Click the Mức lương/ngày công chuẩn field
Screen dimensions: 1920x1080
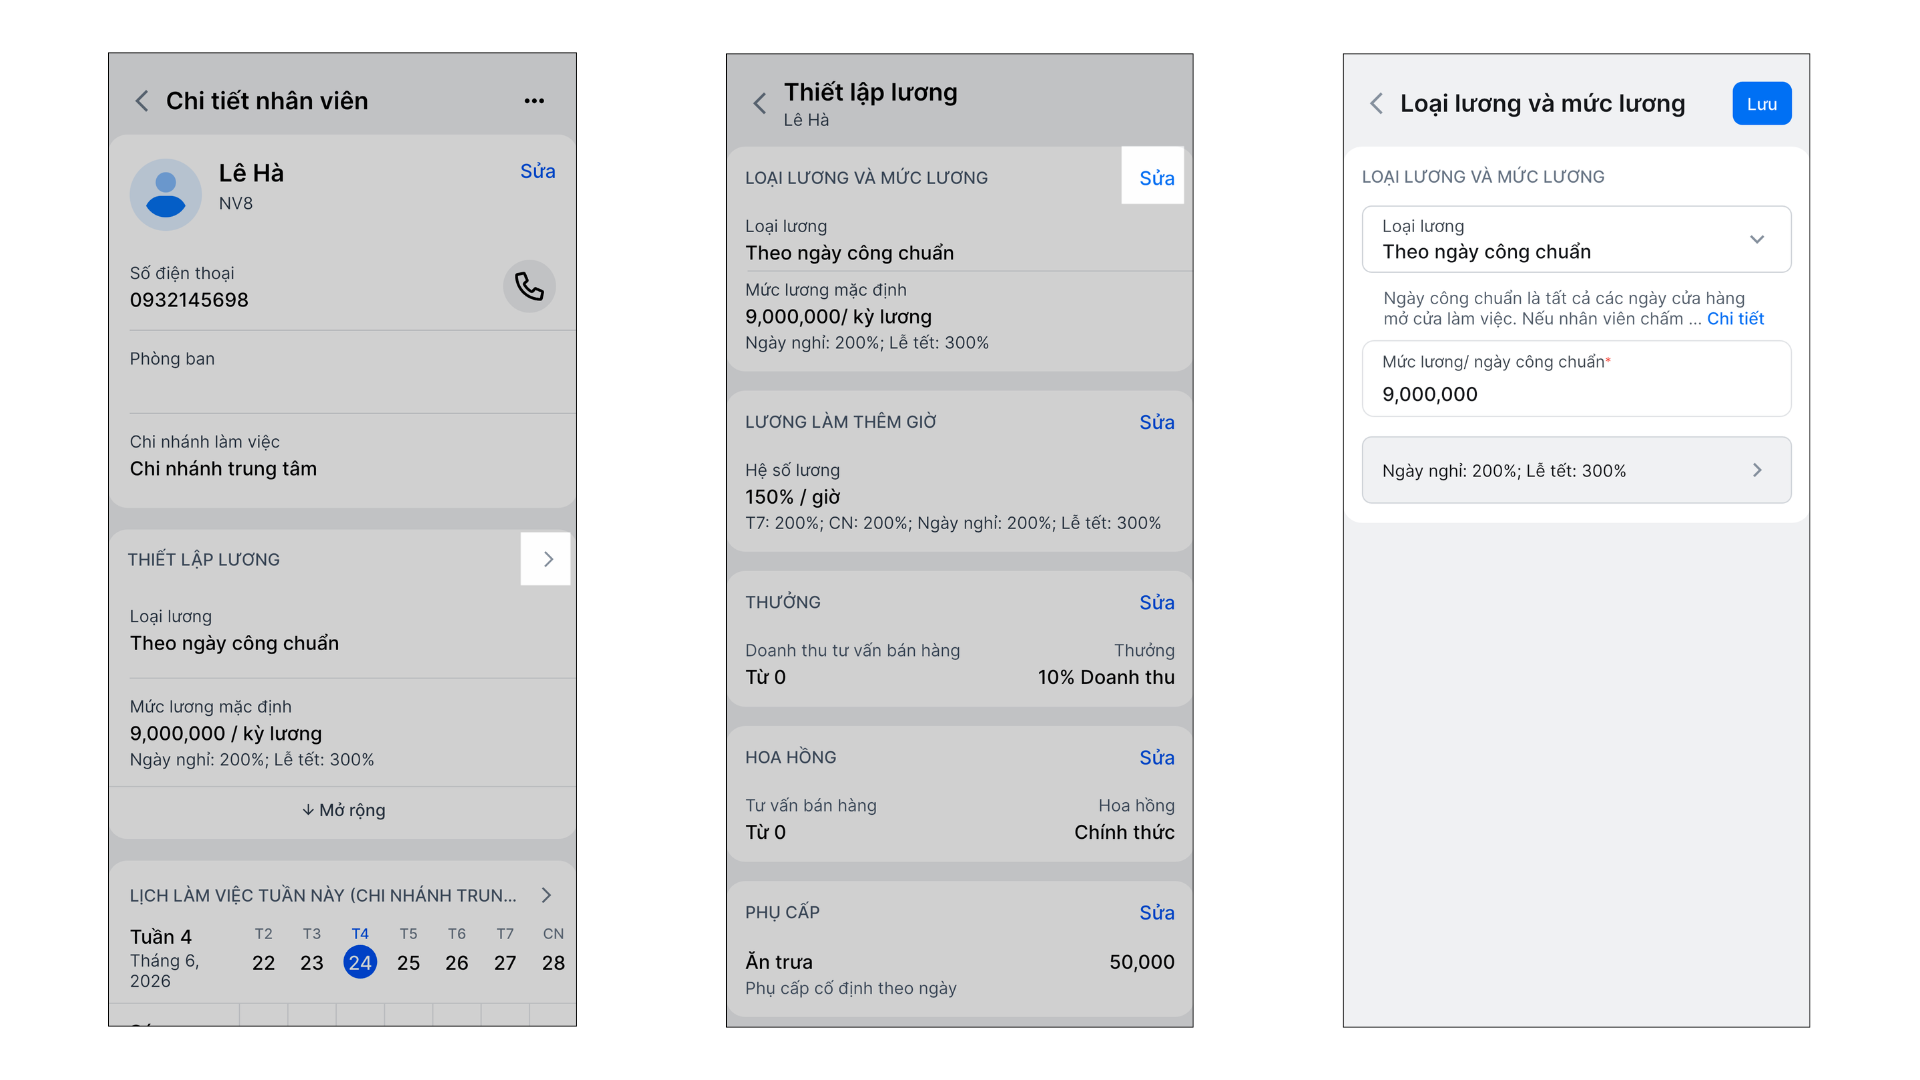1576,379
